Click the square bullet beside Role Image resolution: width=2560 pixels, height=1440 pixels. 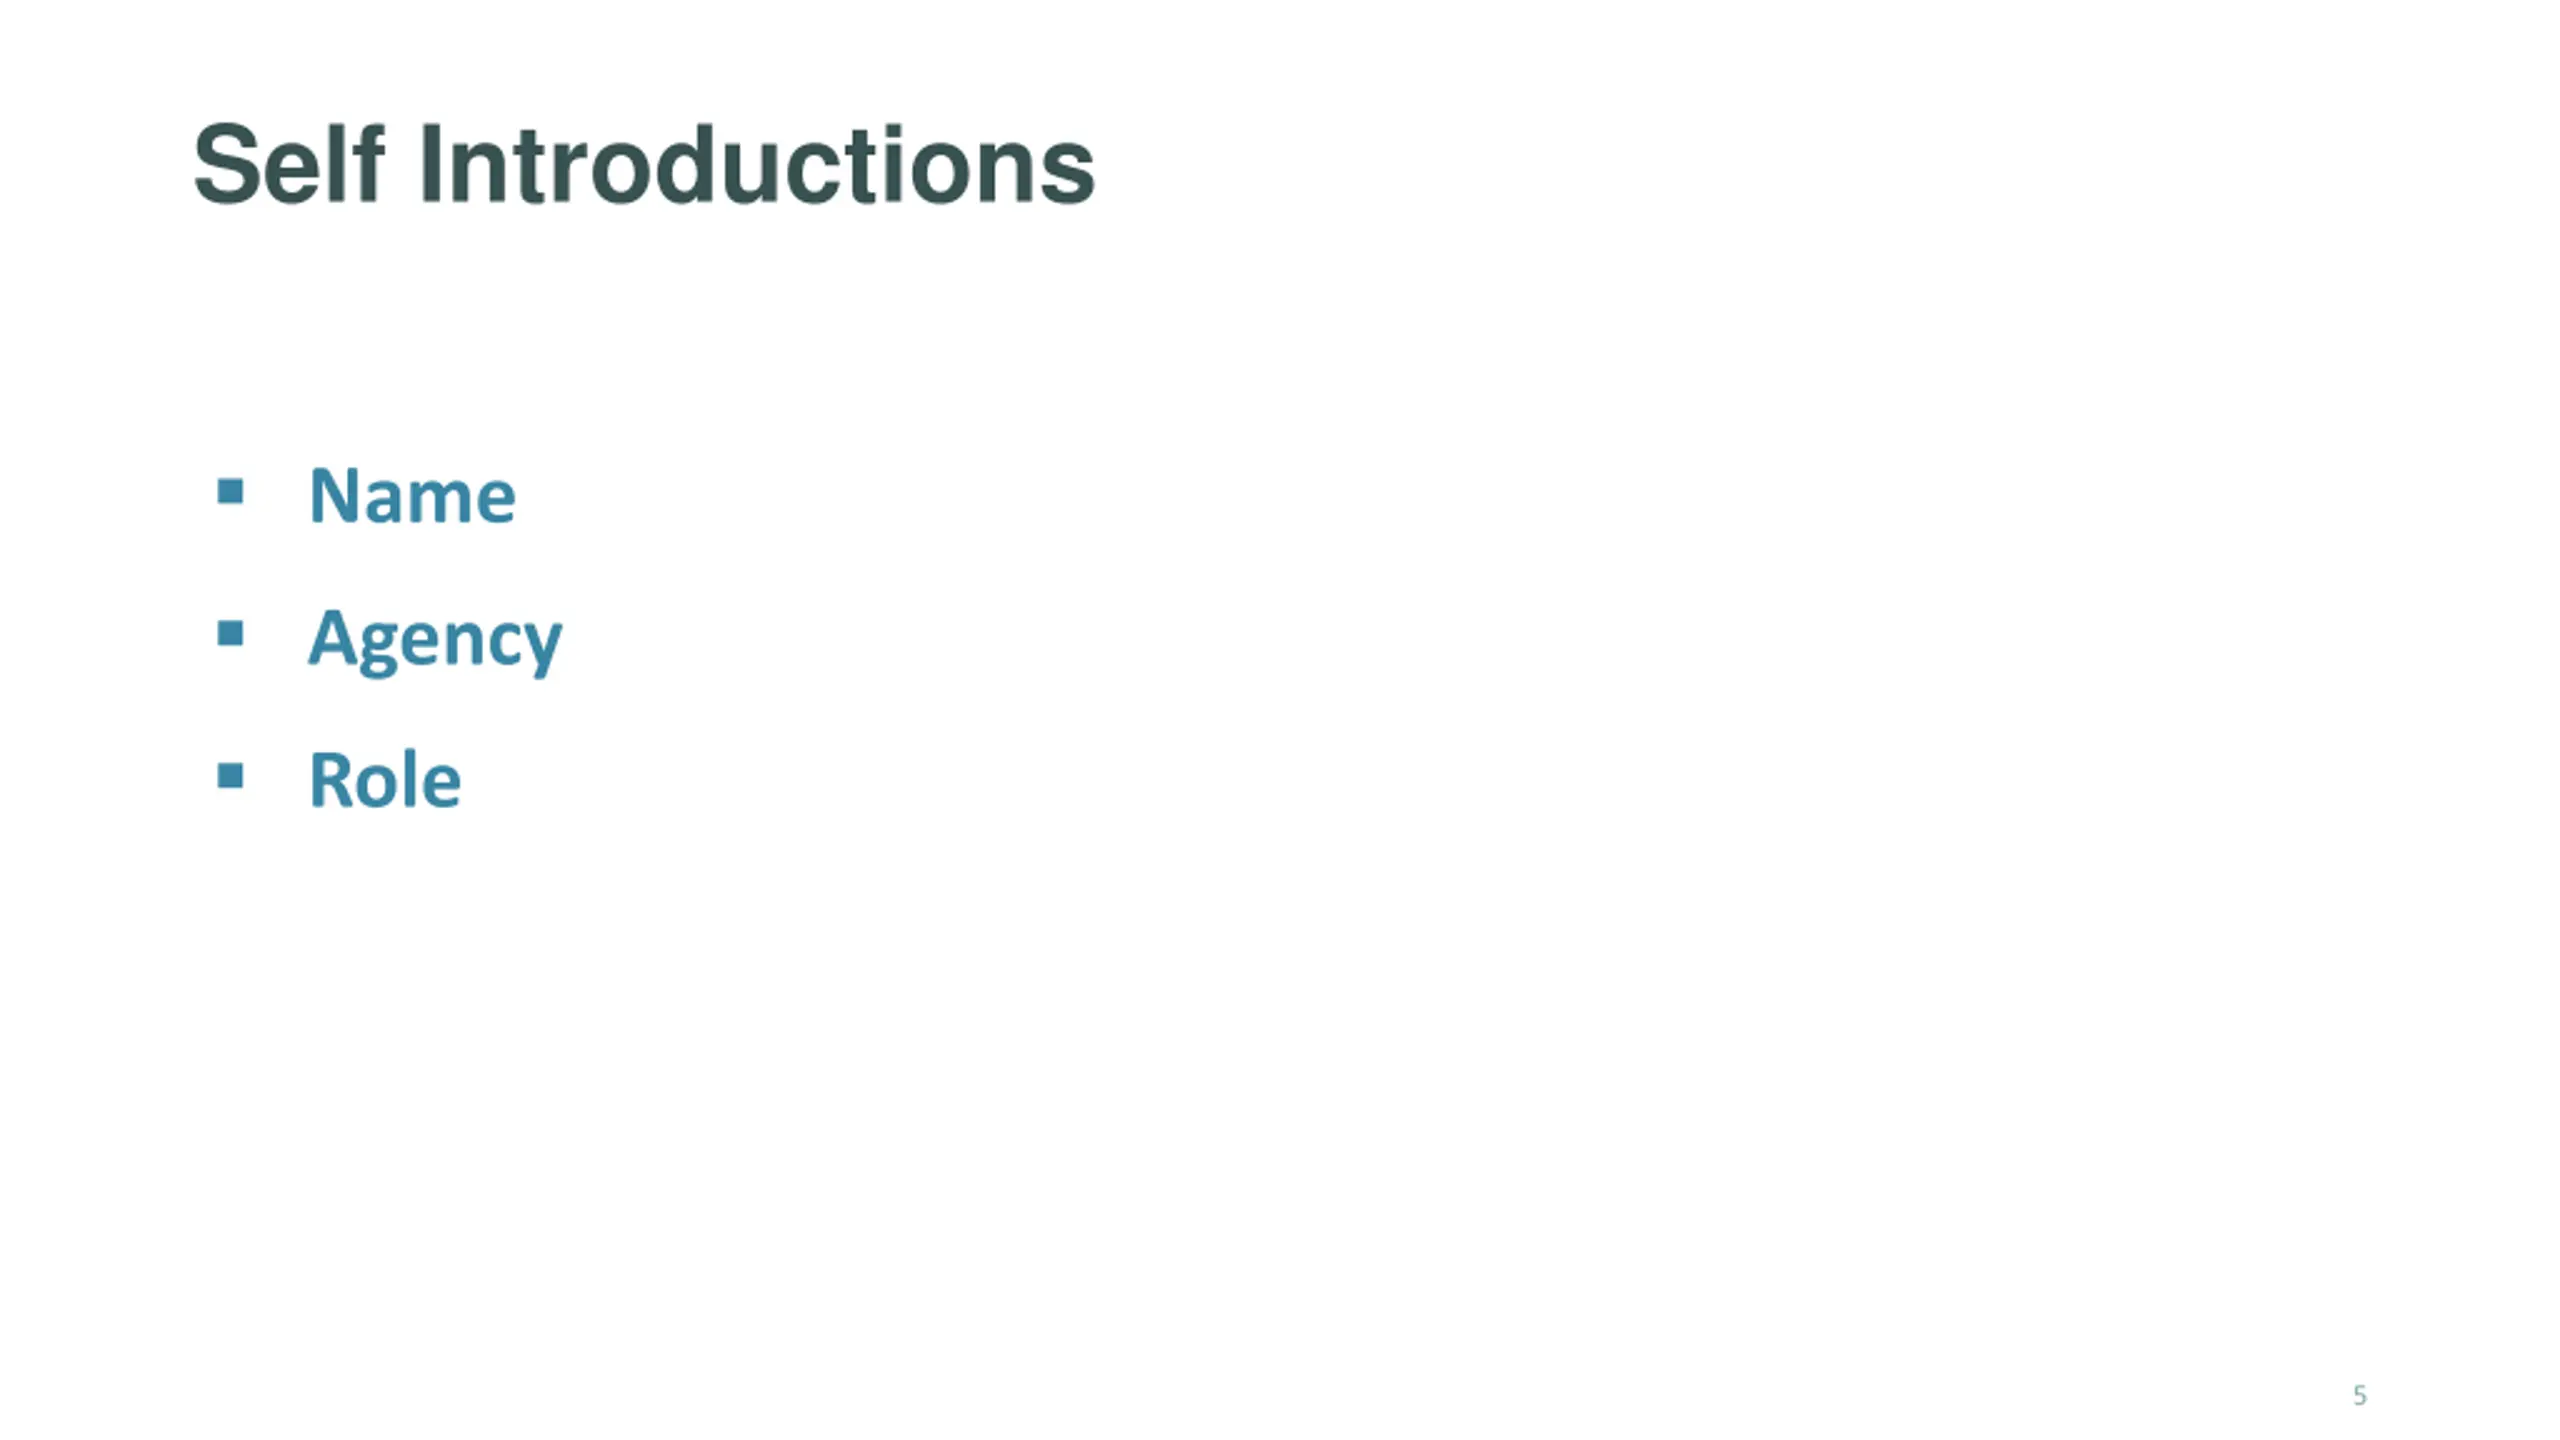coord(230,775)
